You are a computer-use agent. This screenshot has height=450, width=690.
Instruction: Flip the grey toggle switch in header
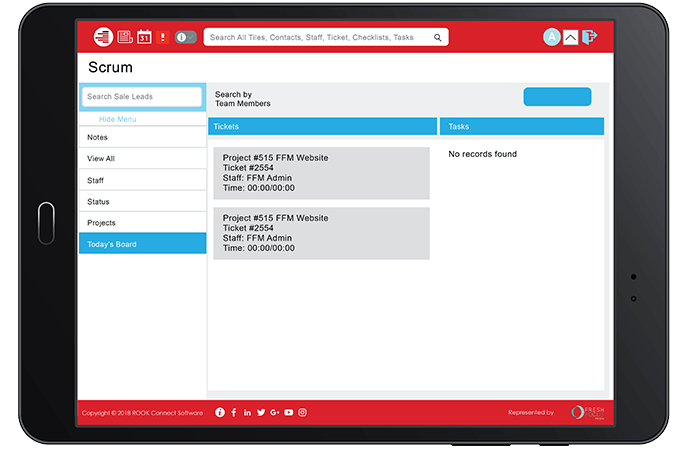(x=186, y=37)
